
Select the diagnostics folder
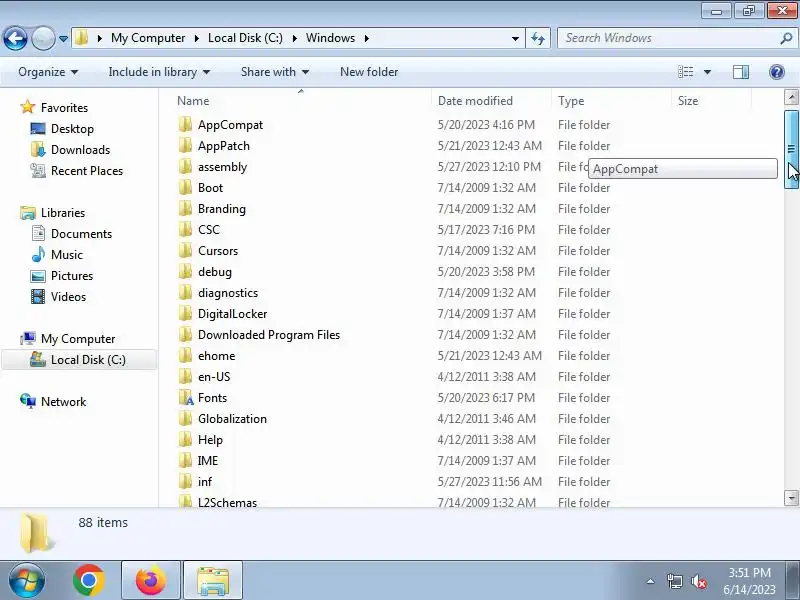tap(228, 293)
